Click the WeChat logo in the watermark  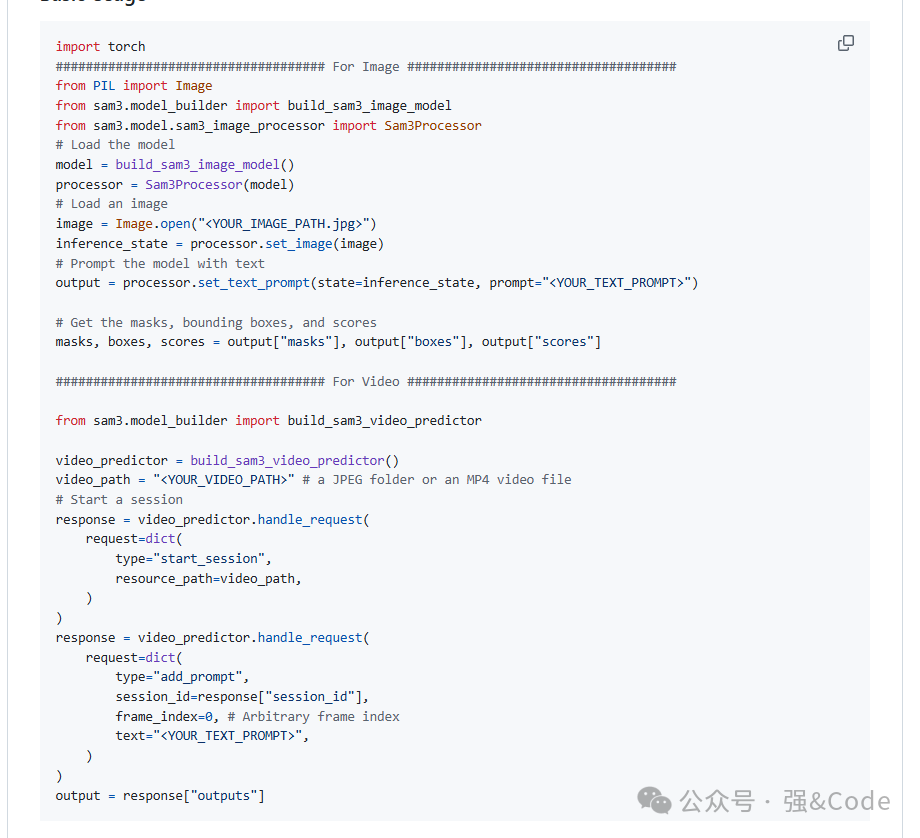655,800
